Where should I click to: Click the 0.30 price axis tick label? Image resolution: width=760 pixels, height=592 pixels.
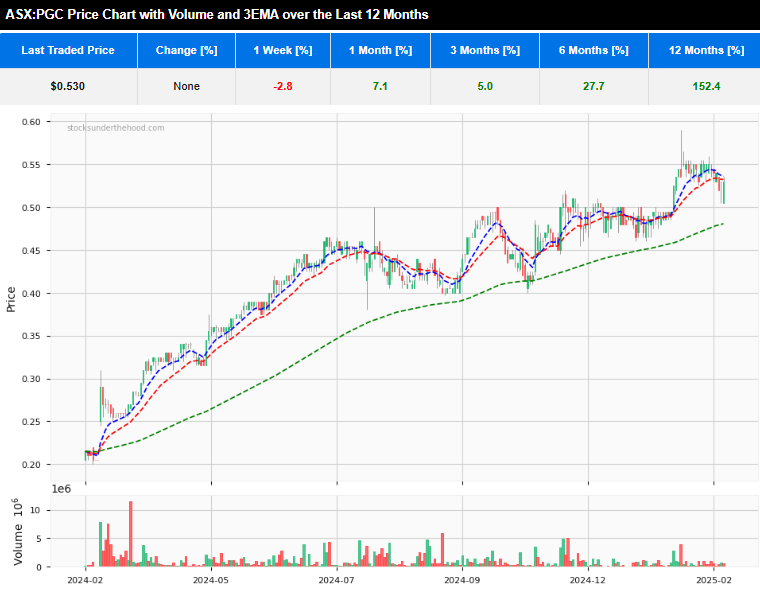pyautogui.click(x=31, y=379)
